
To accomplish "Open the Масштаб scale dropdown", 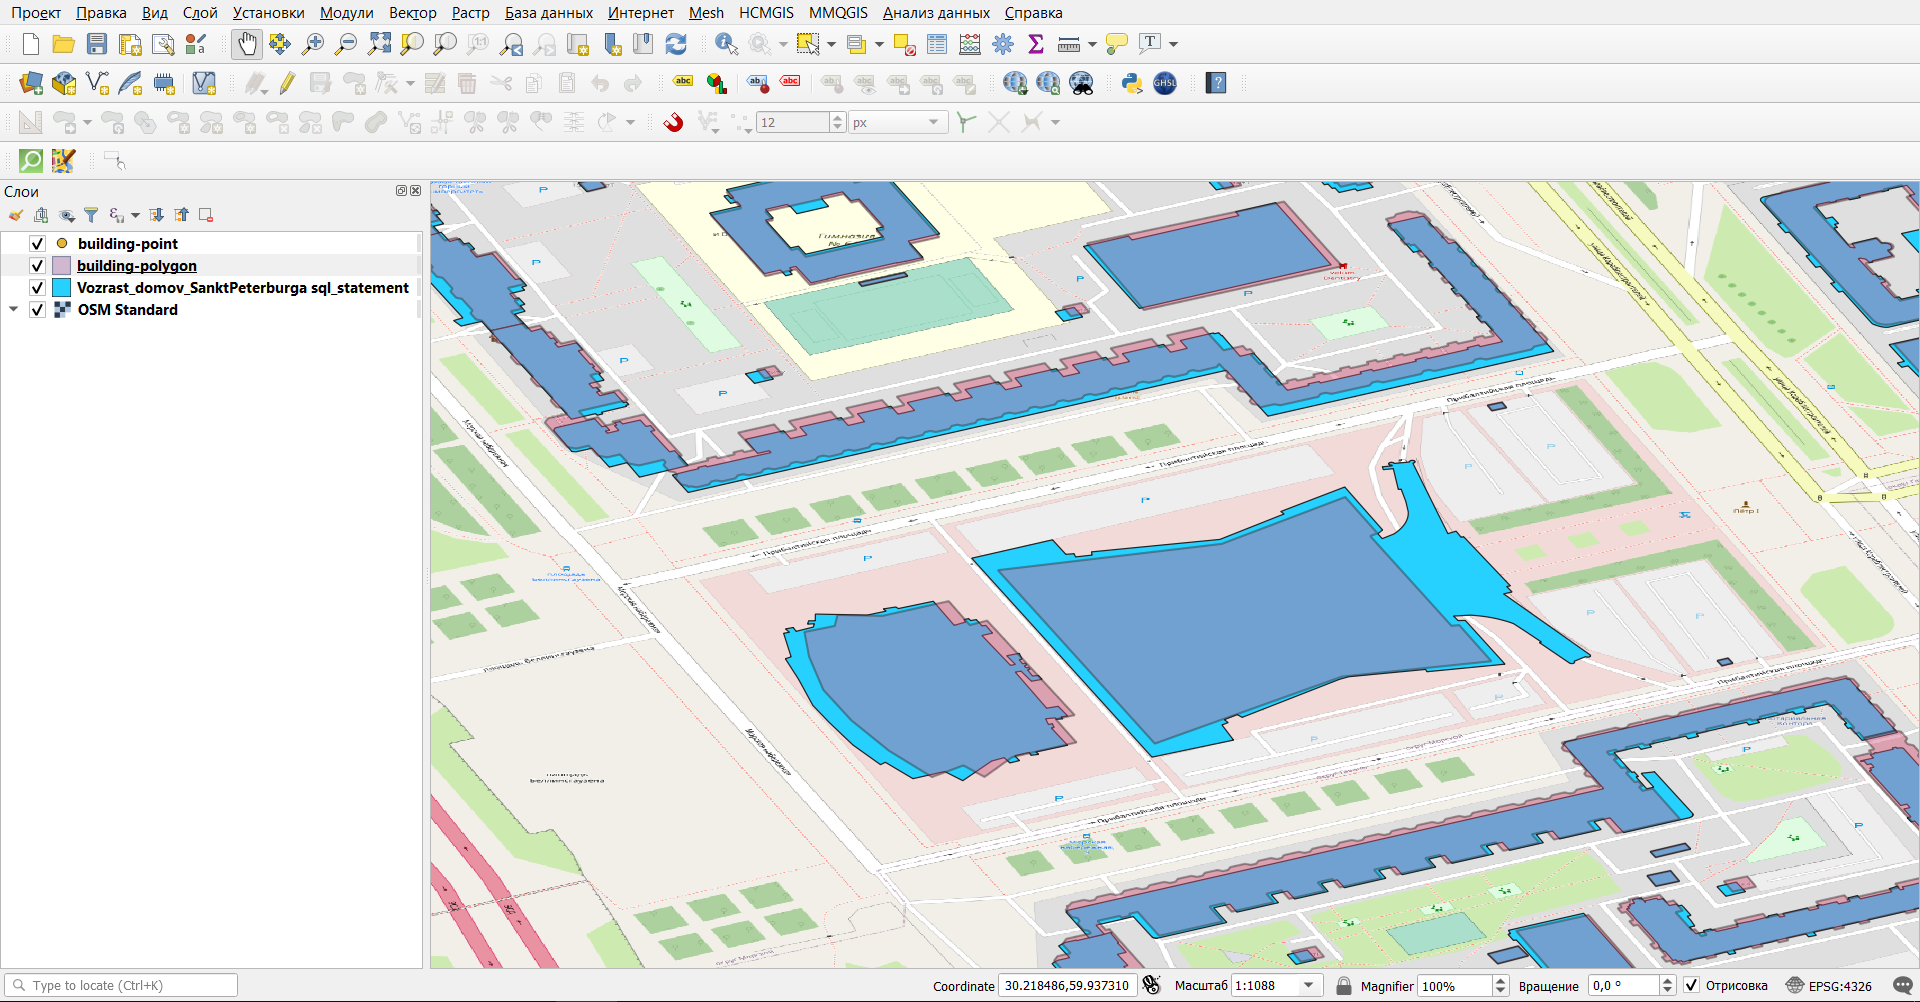I will coord(1309,986).
